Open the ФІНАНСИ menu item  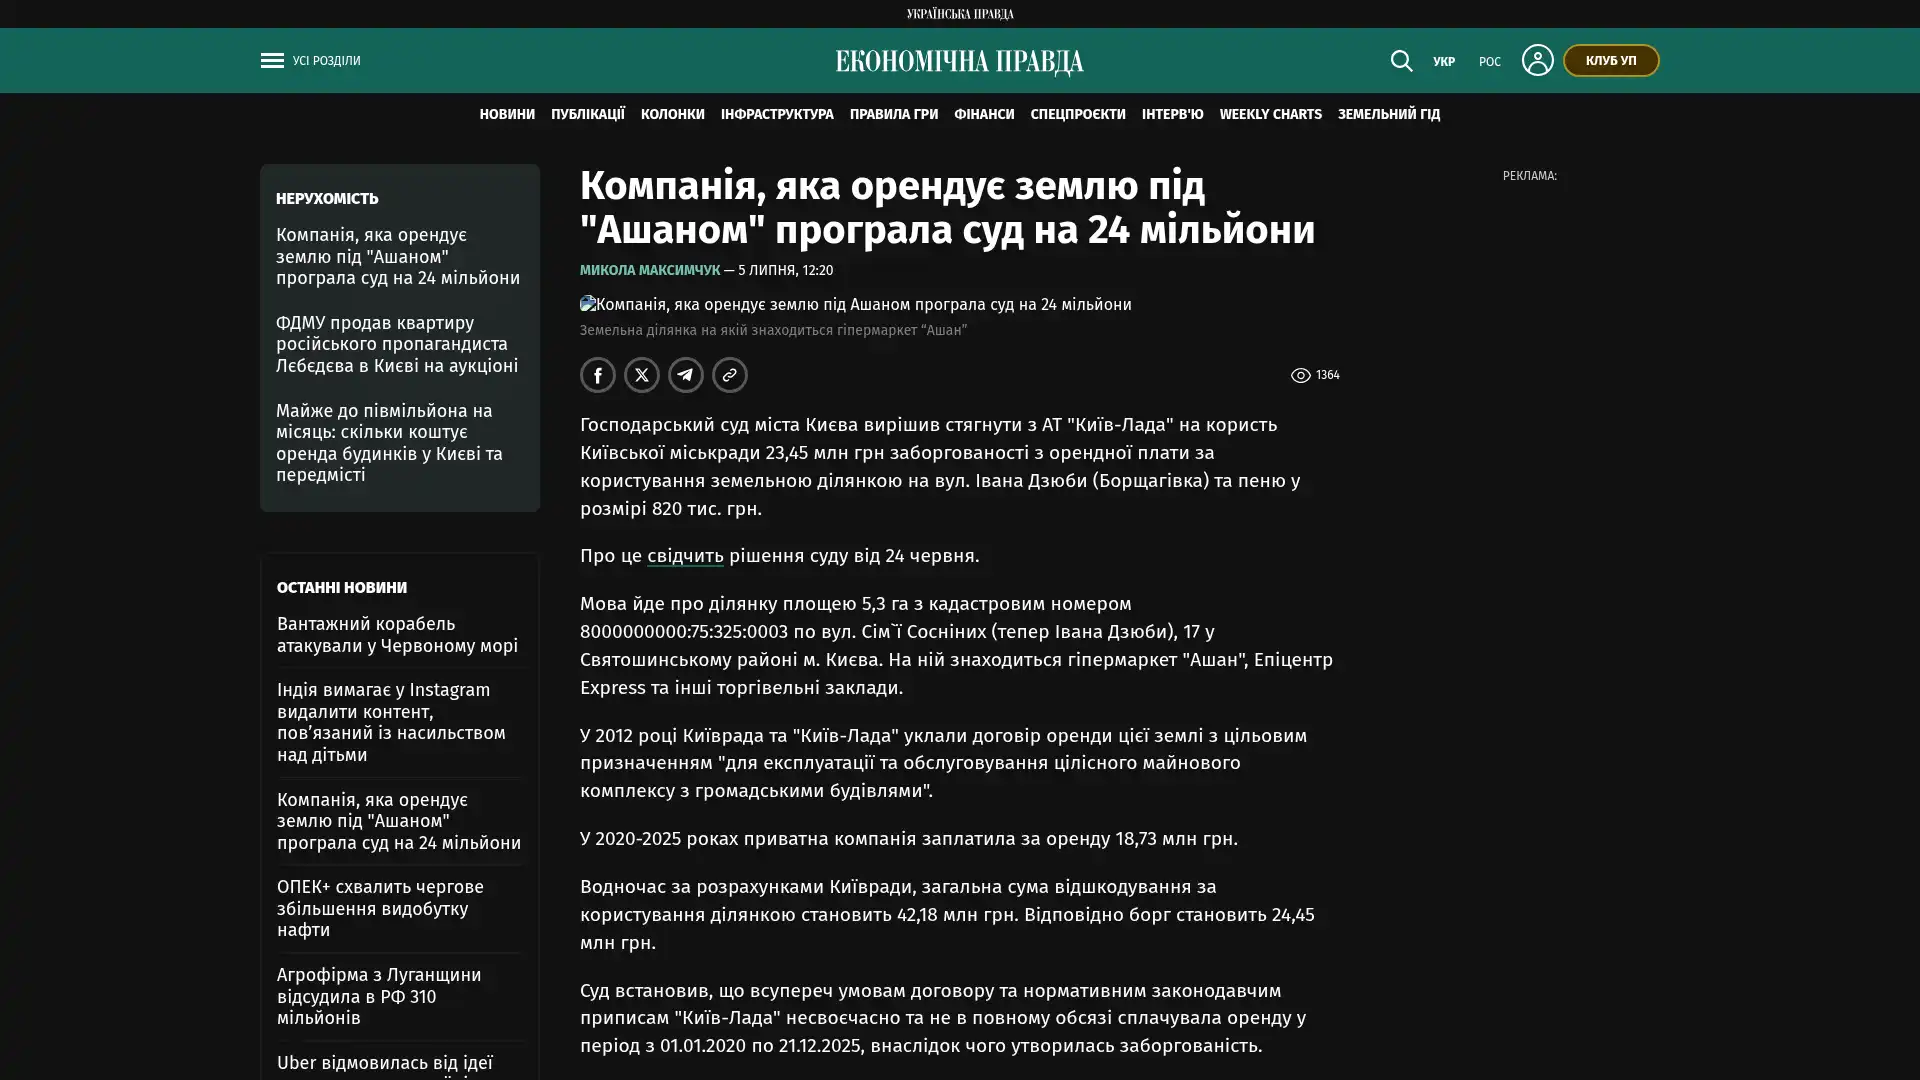(x=984, y=115)
